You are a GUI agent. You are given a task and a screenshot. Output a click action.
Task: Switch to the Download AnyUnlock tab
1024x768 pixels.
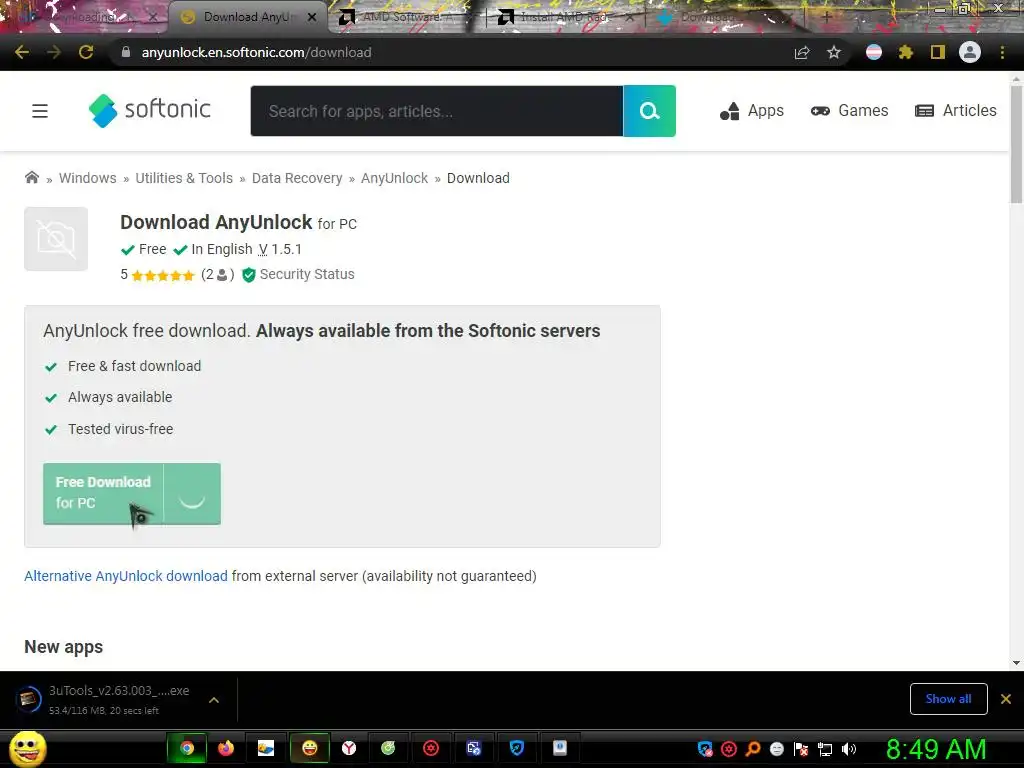(x=248, y=17)
